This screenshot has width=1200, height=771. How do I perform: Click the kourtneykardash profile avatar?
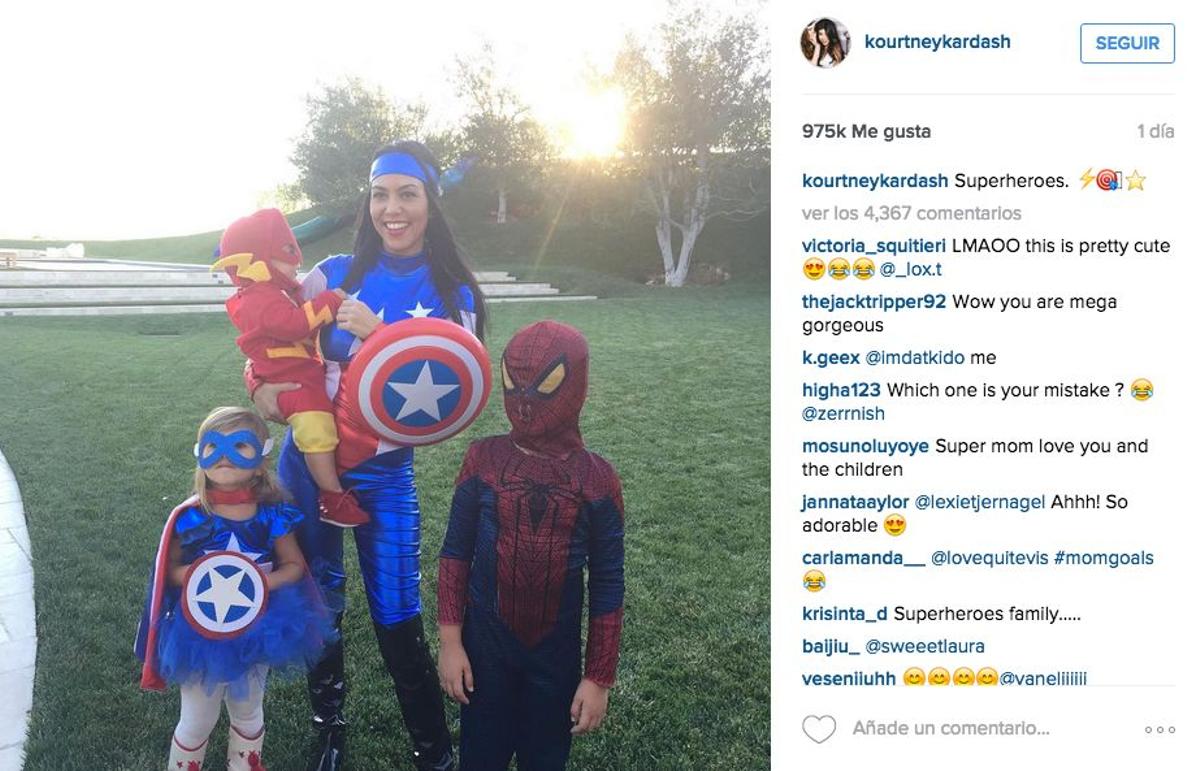coord(825,43)
